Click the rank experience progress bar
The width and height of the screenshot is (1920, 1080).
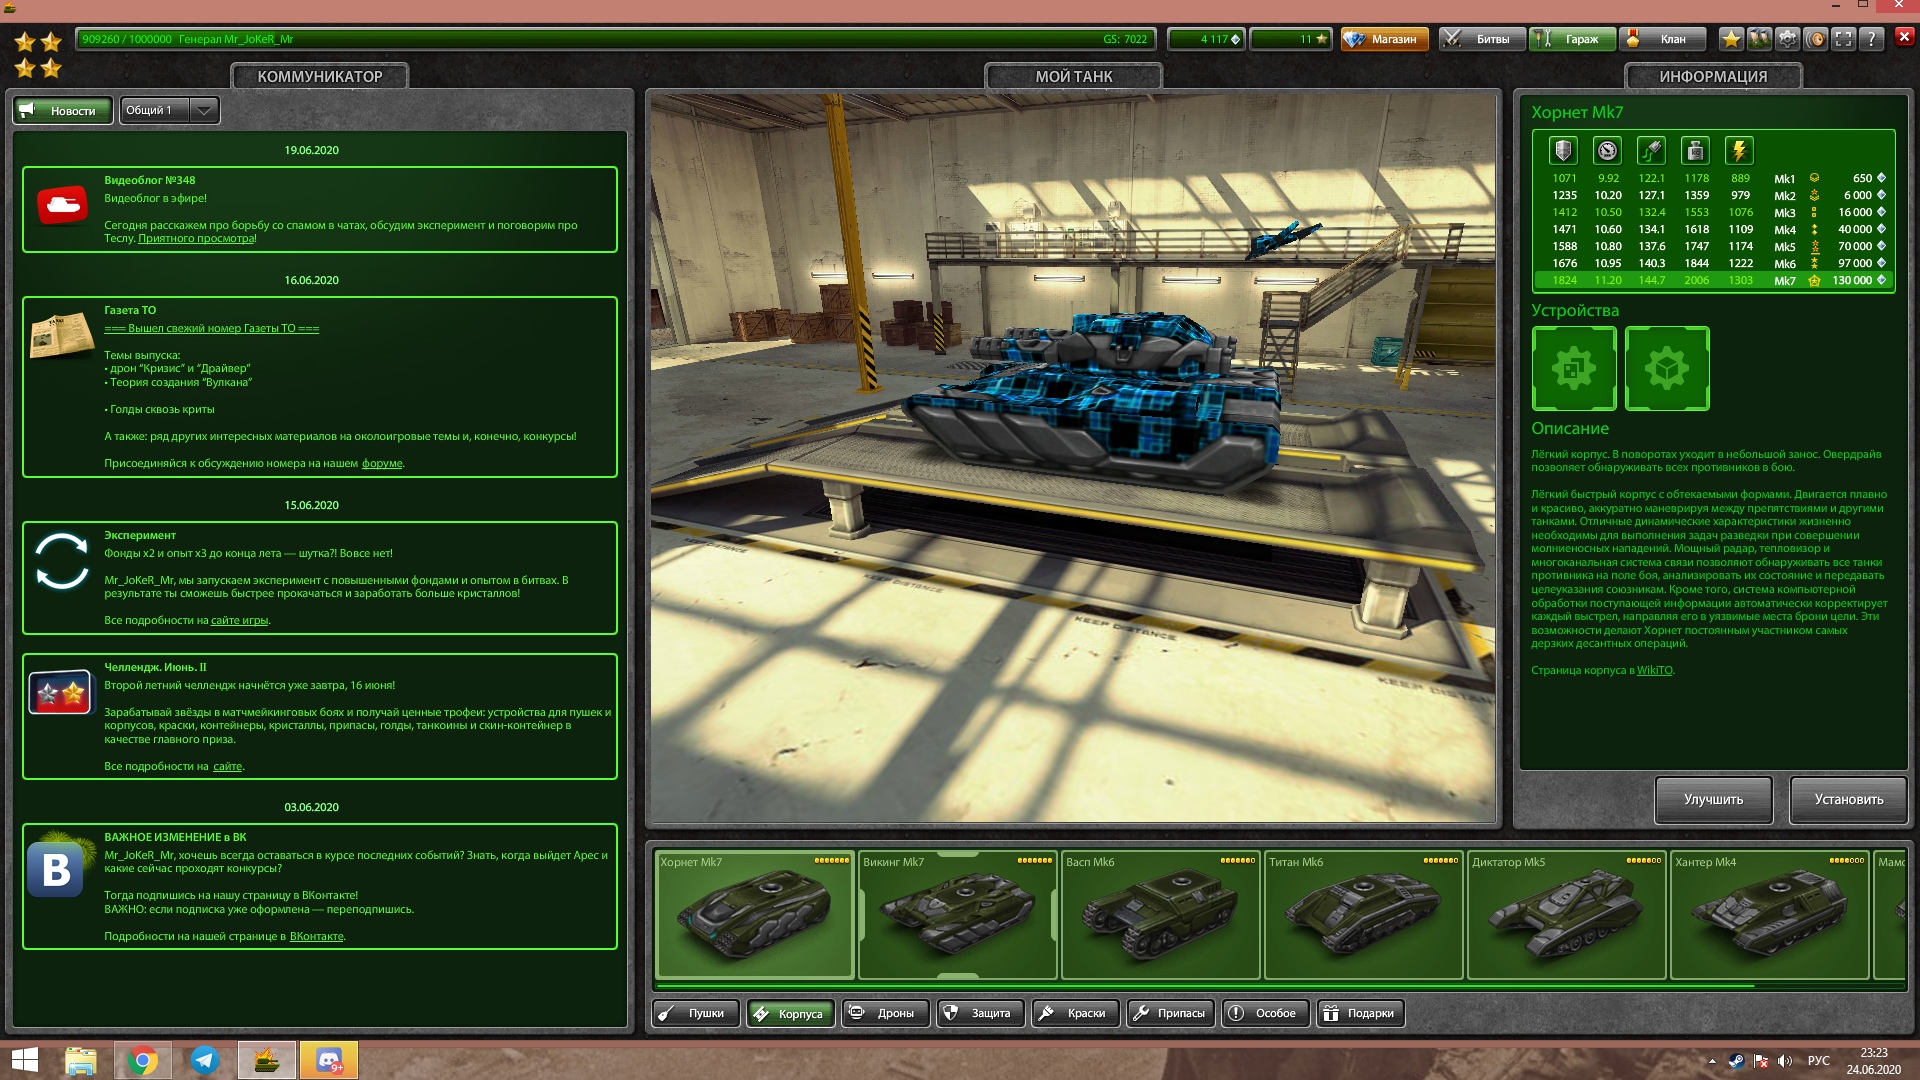point(615,39)
